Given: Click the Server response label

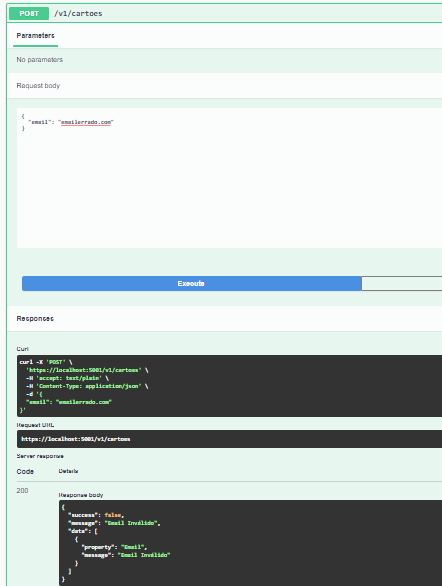Looking at the screenshot, I should click(x=40, y=456).
